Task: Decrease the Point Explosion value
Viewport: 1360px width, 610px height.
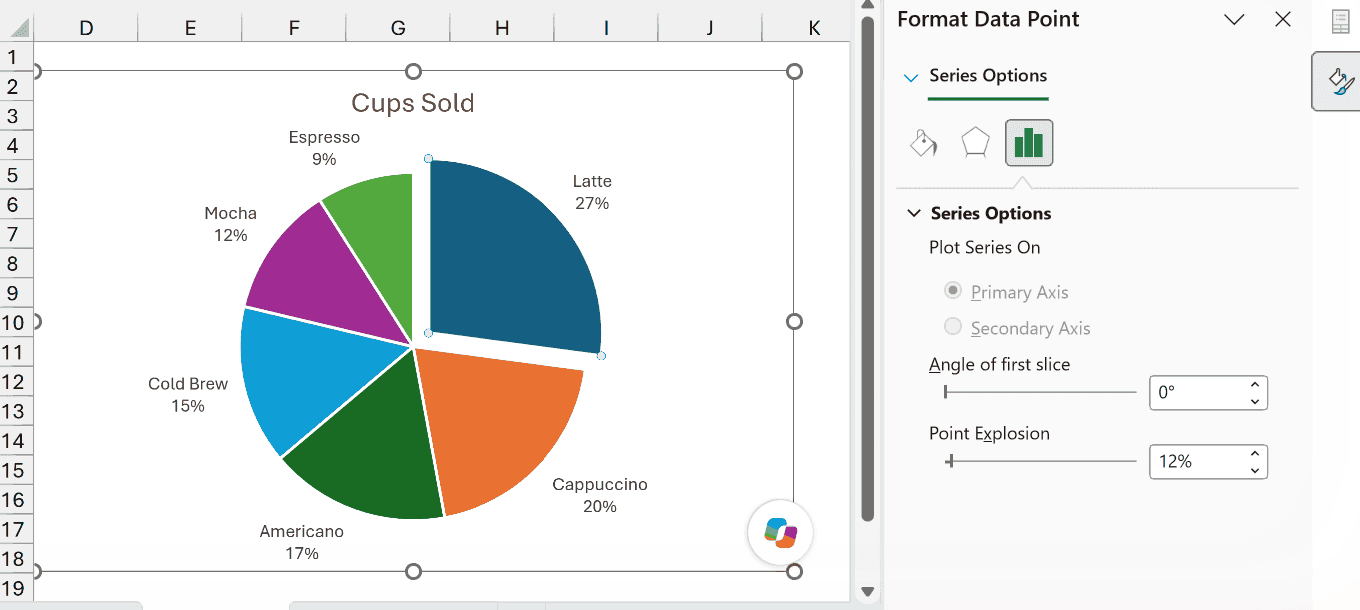Action: 1255,470
